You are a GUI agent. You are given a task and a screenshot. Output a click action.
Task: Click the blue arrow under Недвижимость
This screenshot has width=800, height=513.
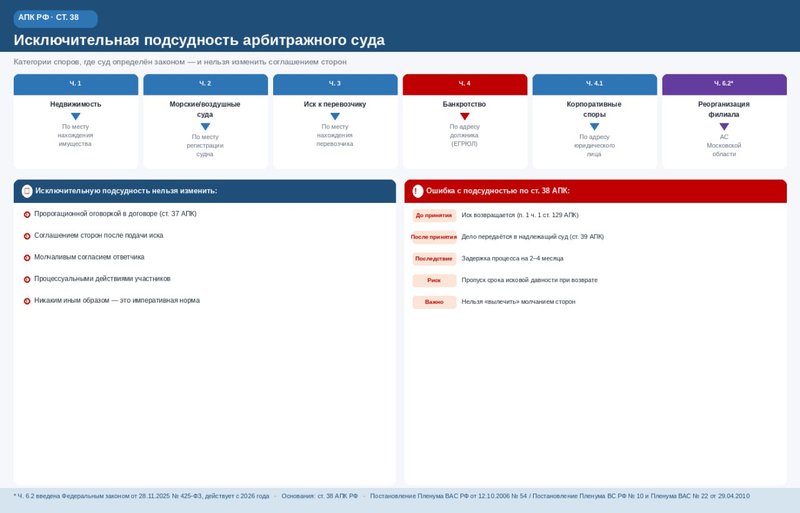76,116
